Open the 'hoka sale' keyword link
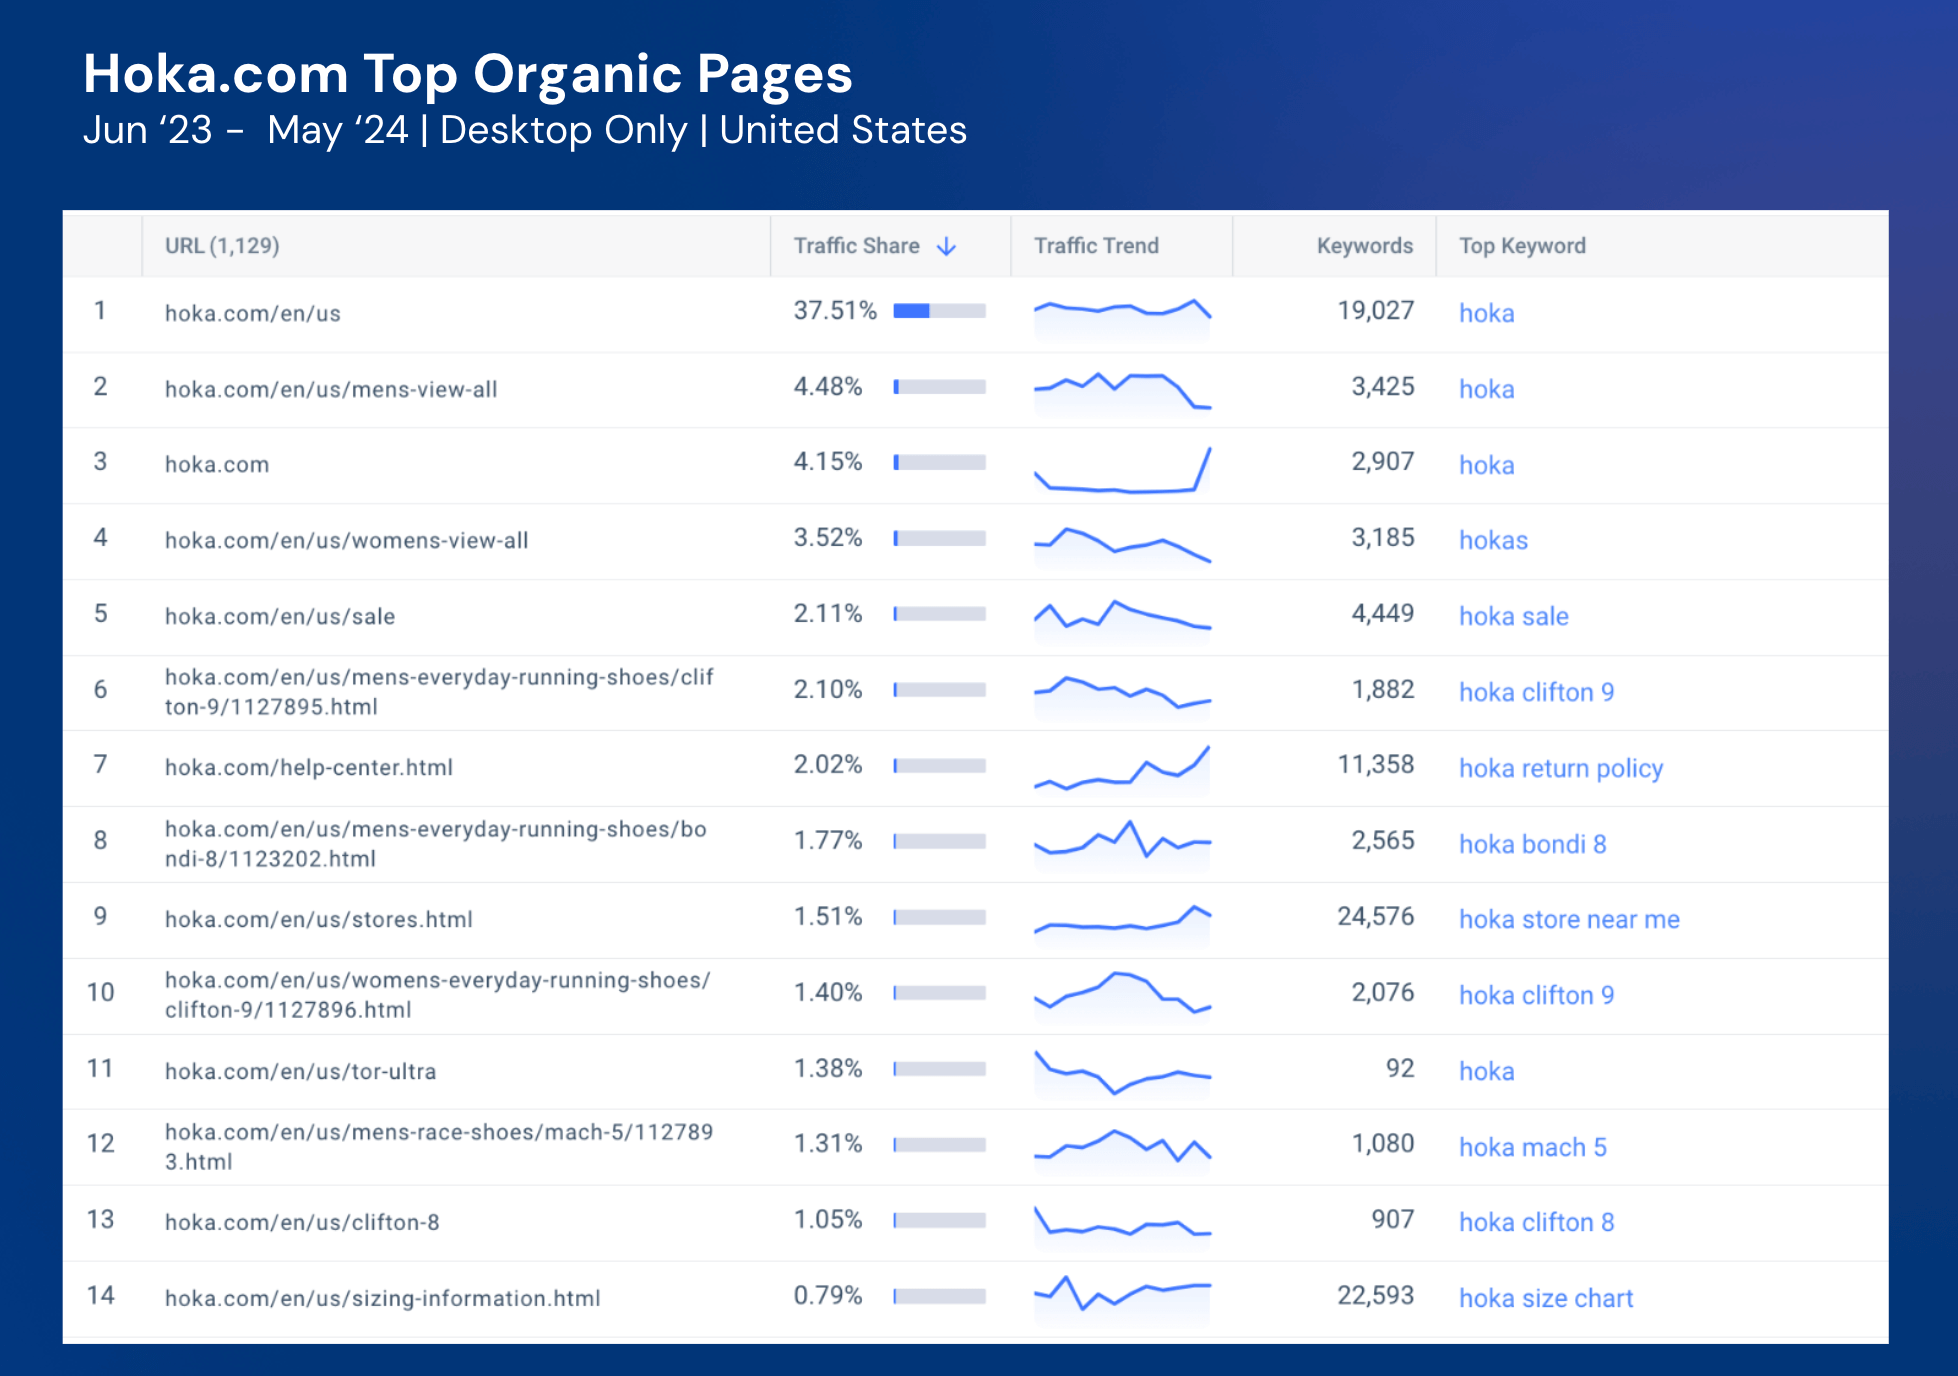The image size is (1958, 1376). [1513, 616]
